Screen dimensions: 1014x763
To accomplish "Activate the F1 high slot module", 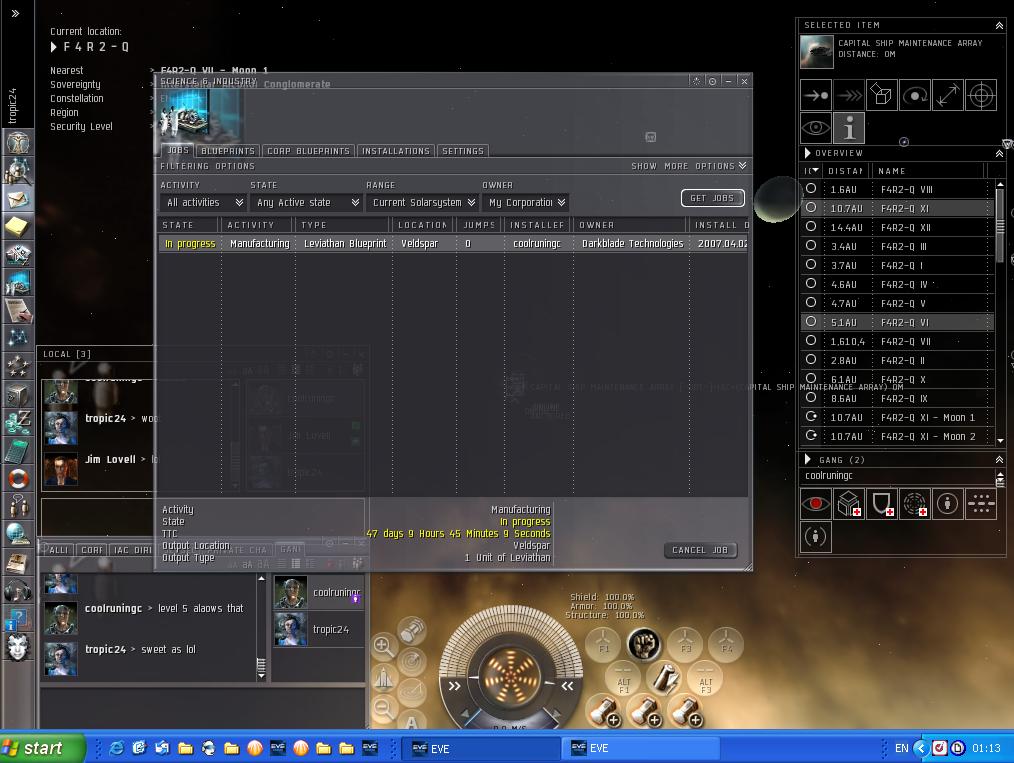I will pos(603,644).
